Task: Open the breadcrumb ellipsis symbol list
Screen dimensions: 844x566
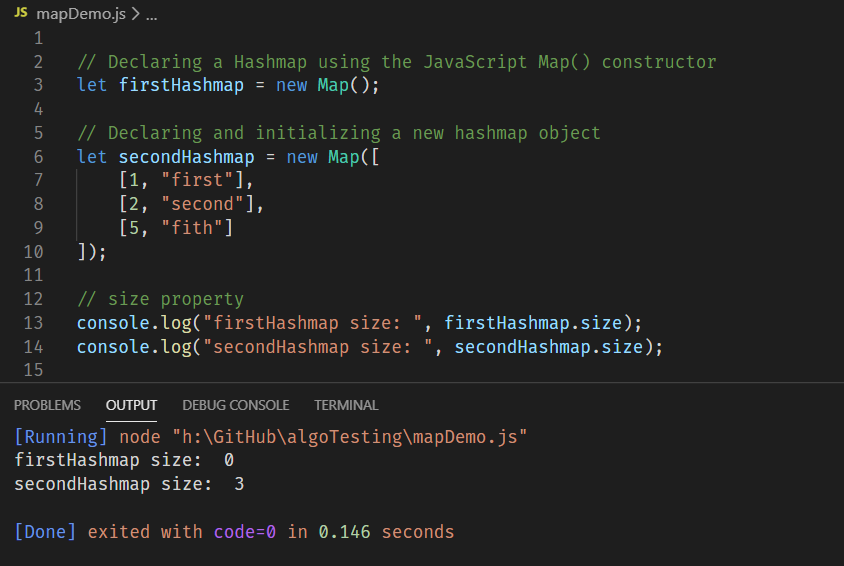Action: coord(152,15)
